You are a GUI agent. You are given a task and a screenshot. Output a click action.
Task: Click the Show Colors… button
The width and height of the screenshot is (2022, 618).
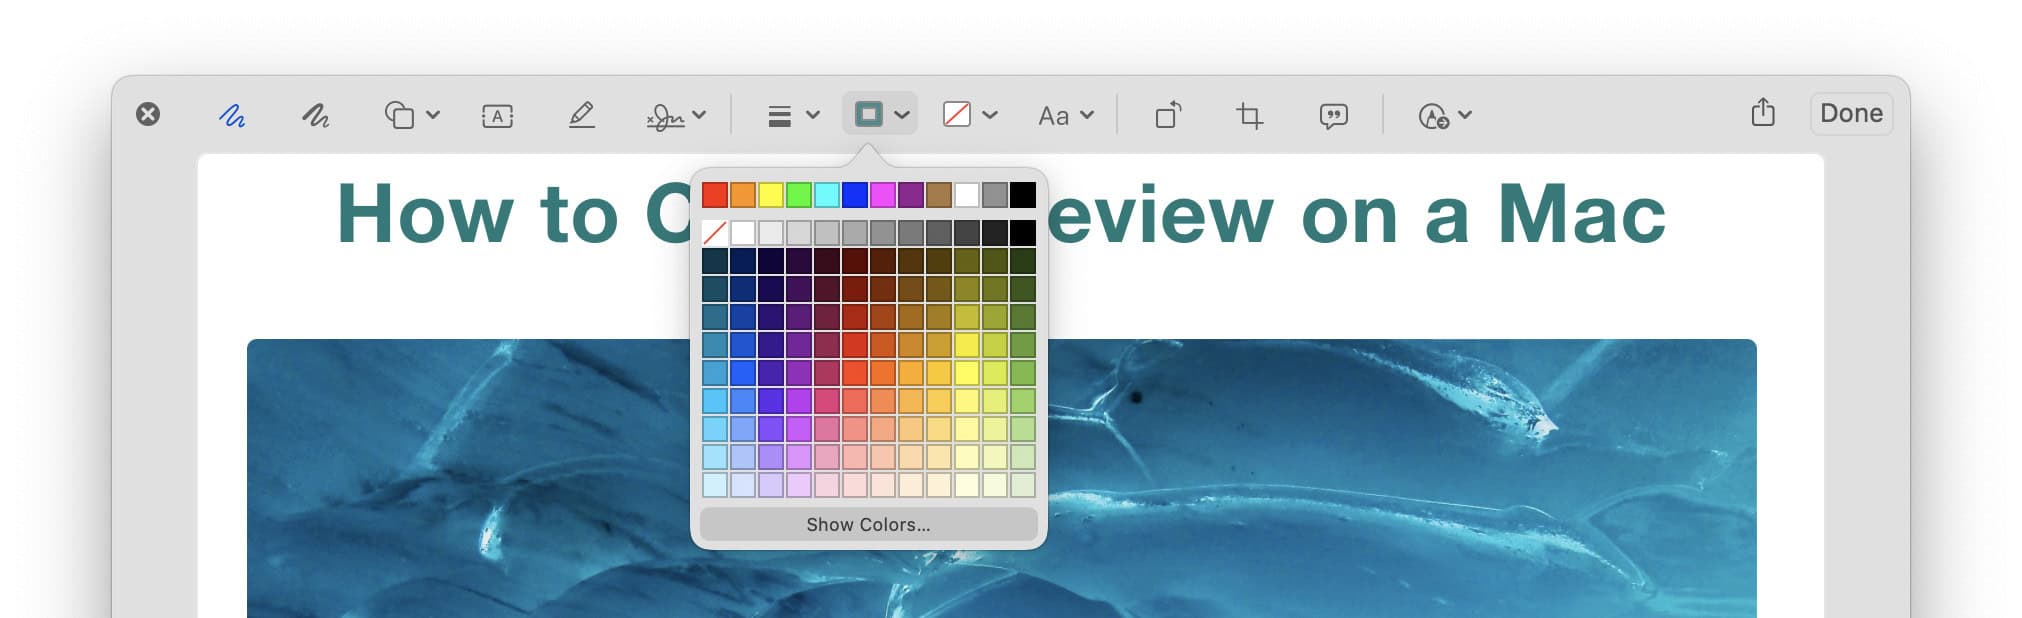pos(869,524)
